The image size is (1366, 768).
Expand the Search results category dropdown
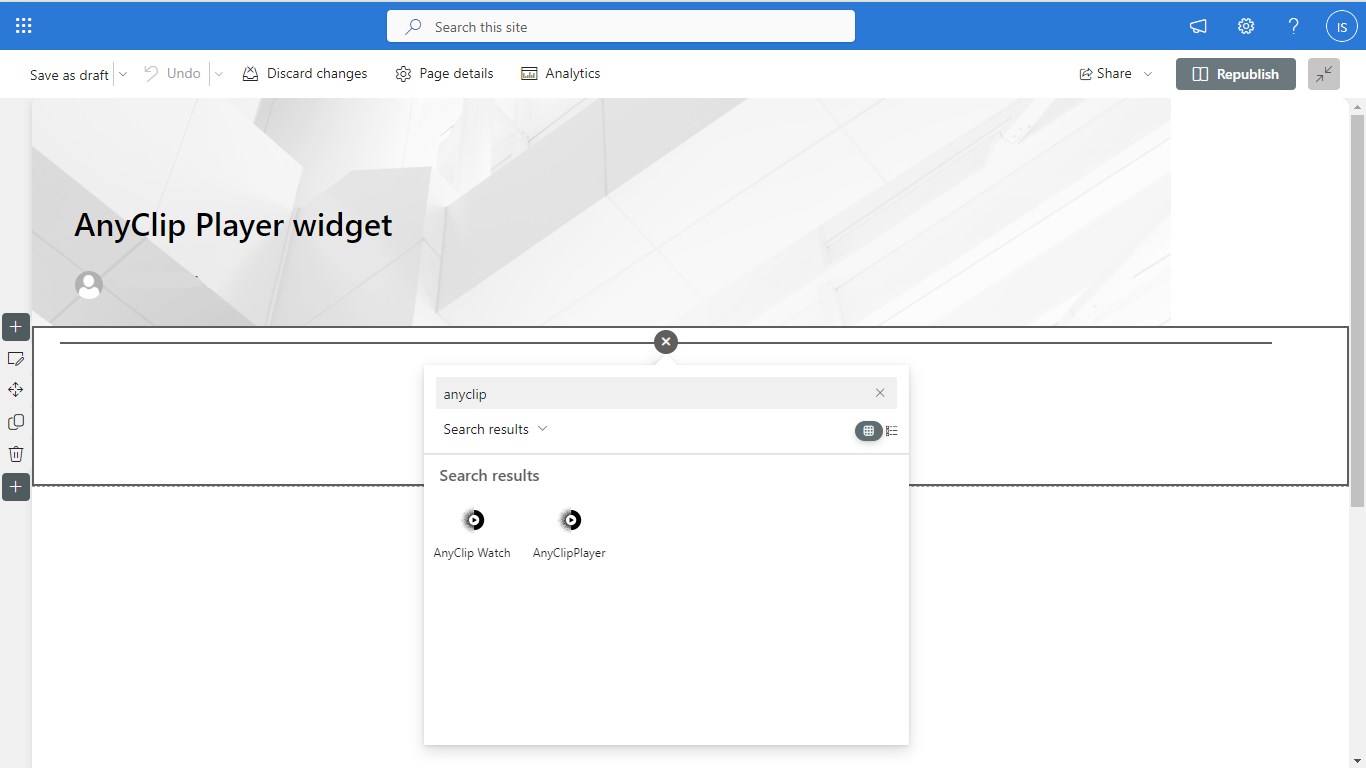(x=496, y=429)
